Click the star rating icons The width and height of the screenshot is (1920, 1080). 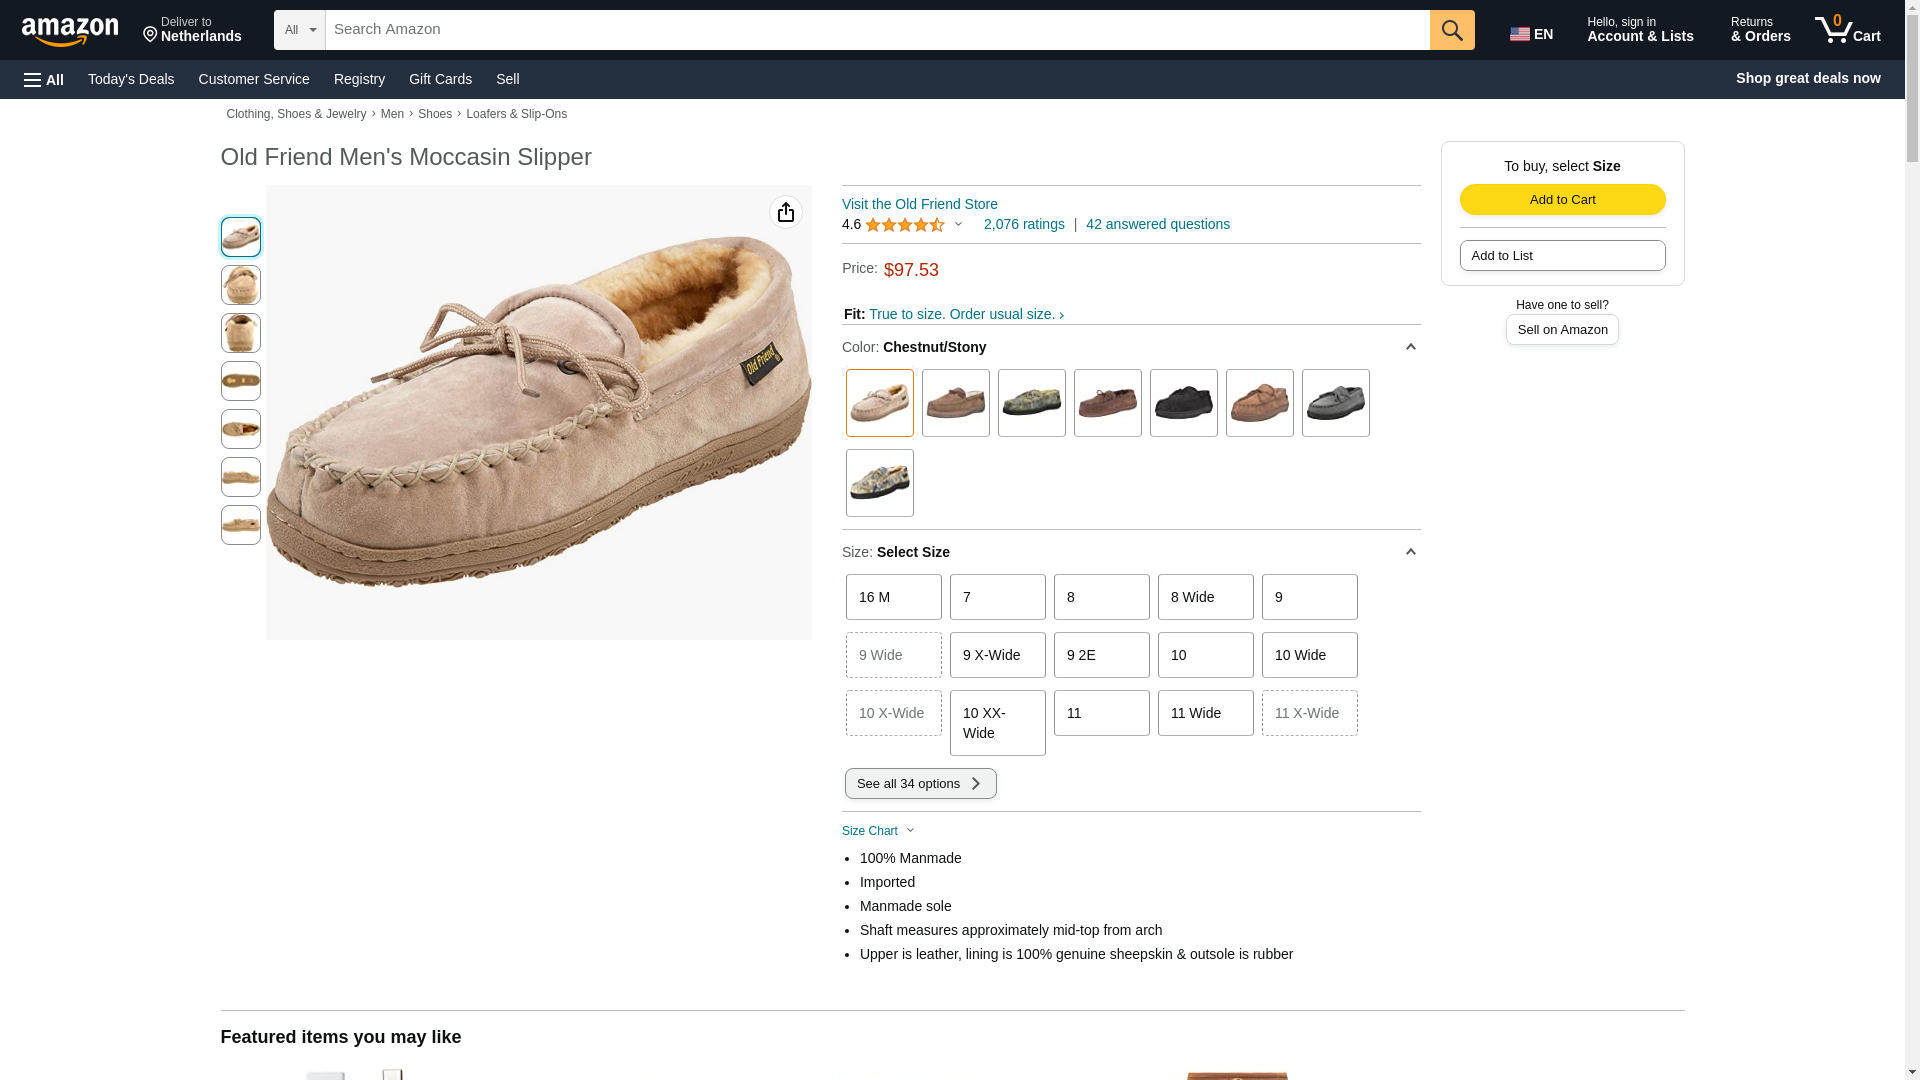tap(904, 225)
